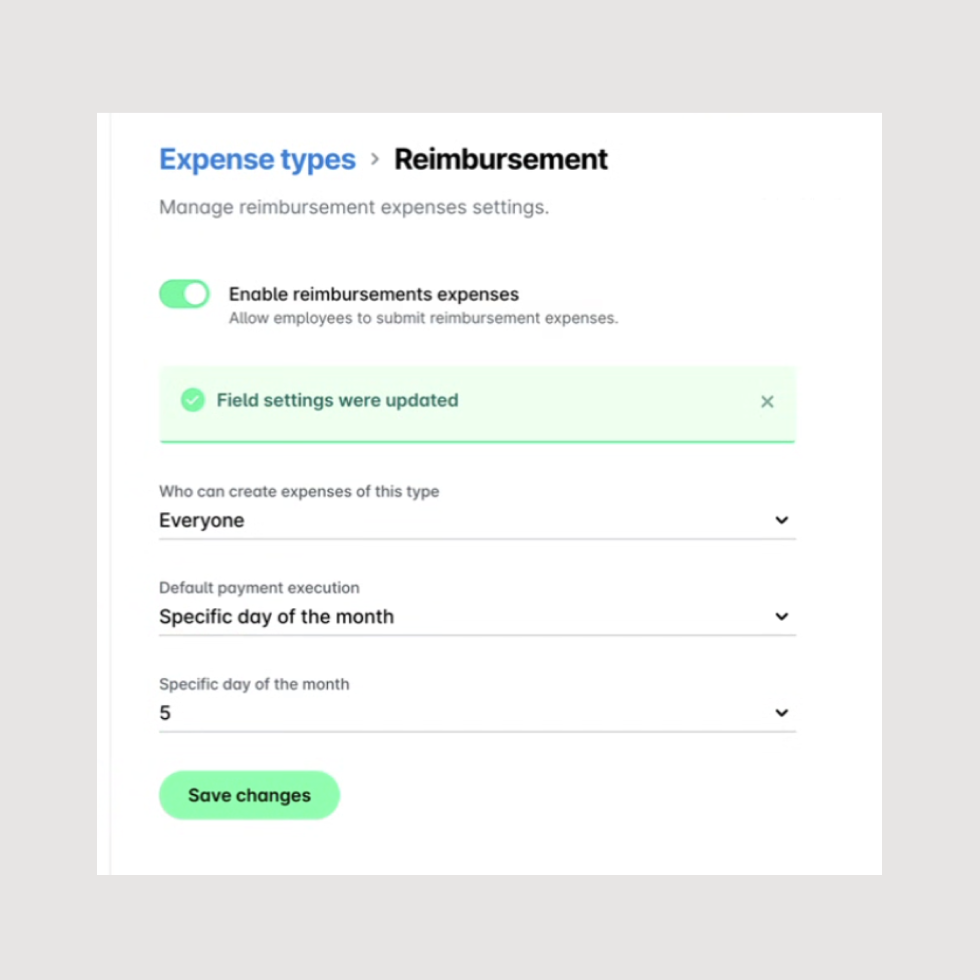Screen dimensions: 980x980
Task: Click the small label above value 5
Action: pyautogui.click(x=254, y=685)
